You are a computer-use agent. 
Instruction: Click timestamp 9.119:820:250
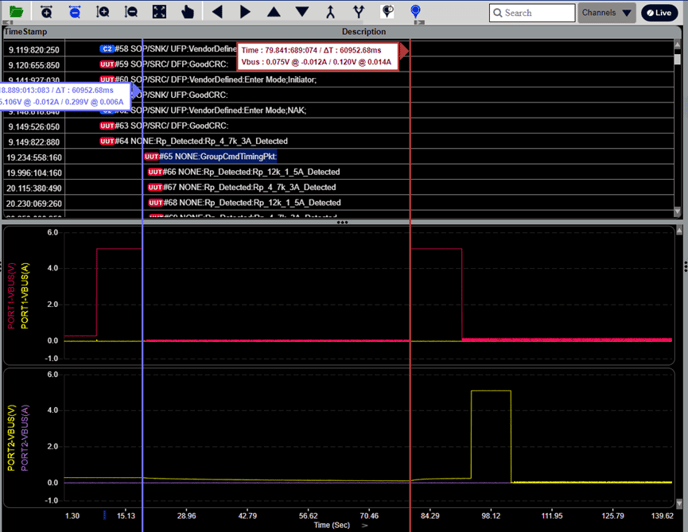tap(34, 50)
